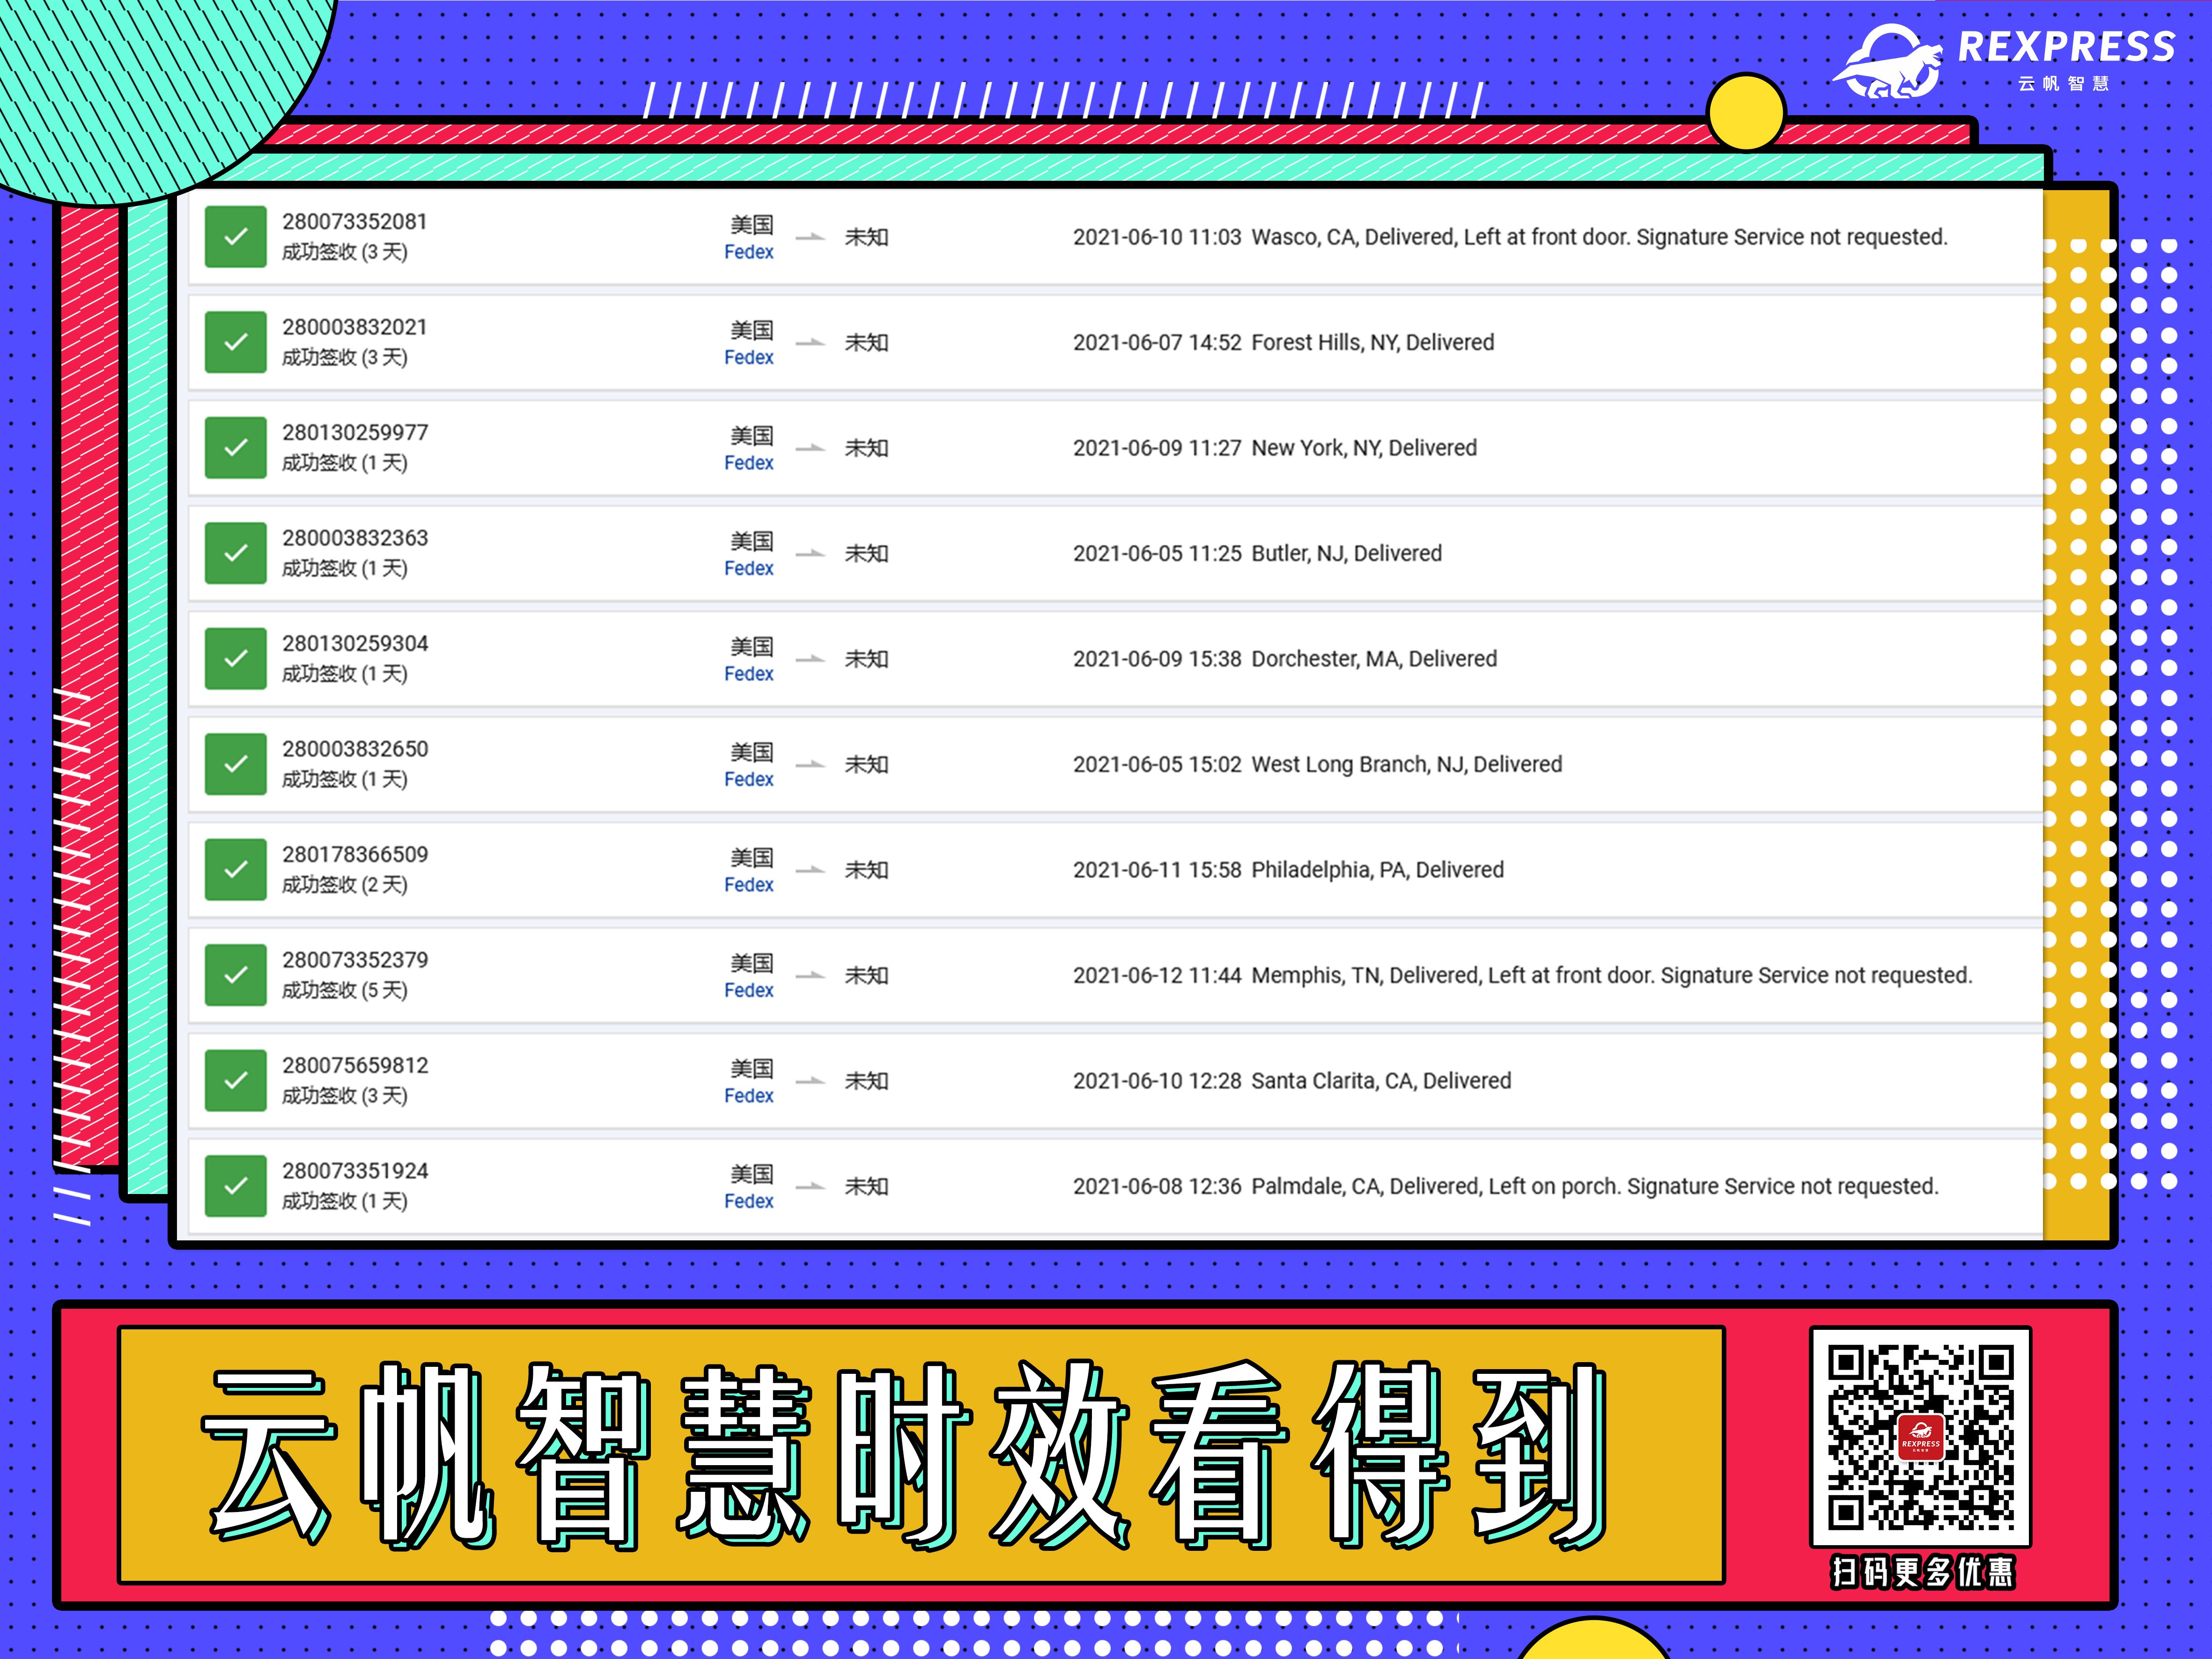Toggle the check status for 280075659812
This screenshot has height=1659, width=2212.
coord(235,1080)
